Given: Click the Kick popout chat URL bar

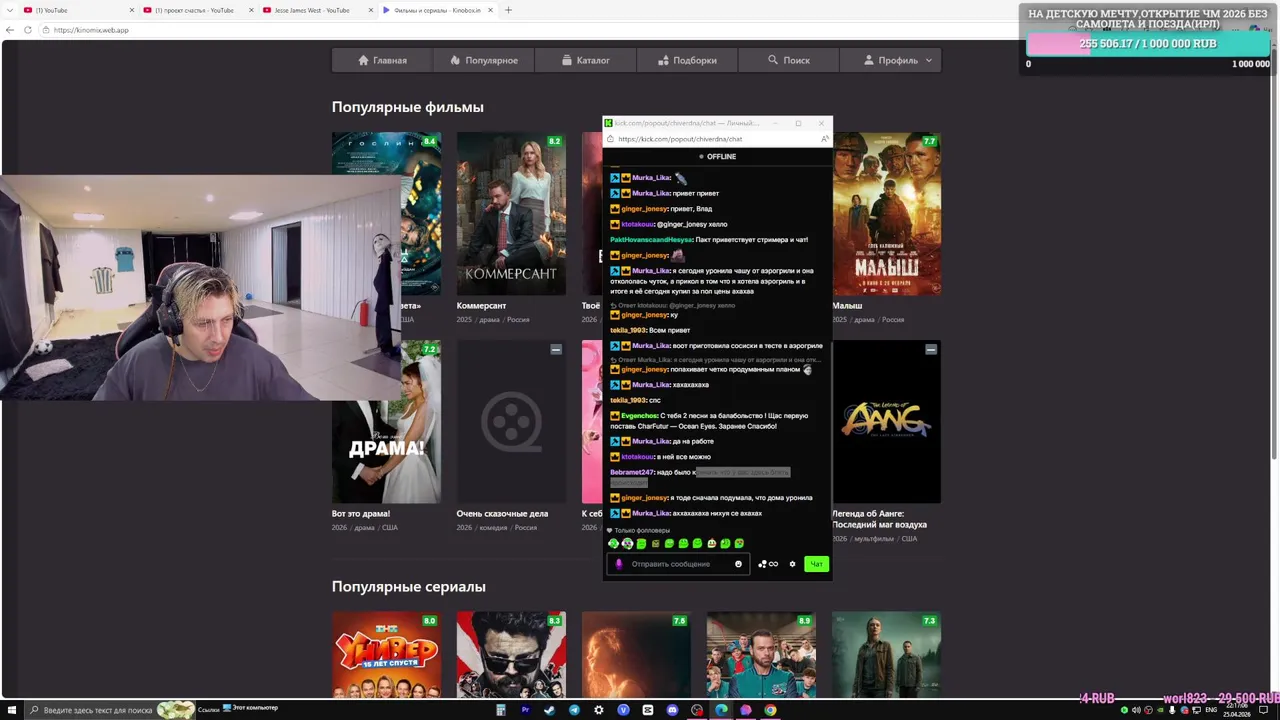Looking at the screenshot, I should click(x=716, y=139).
